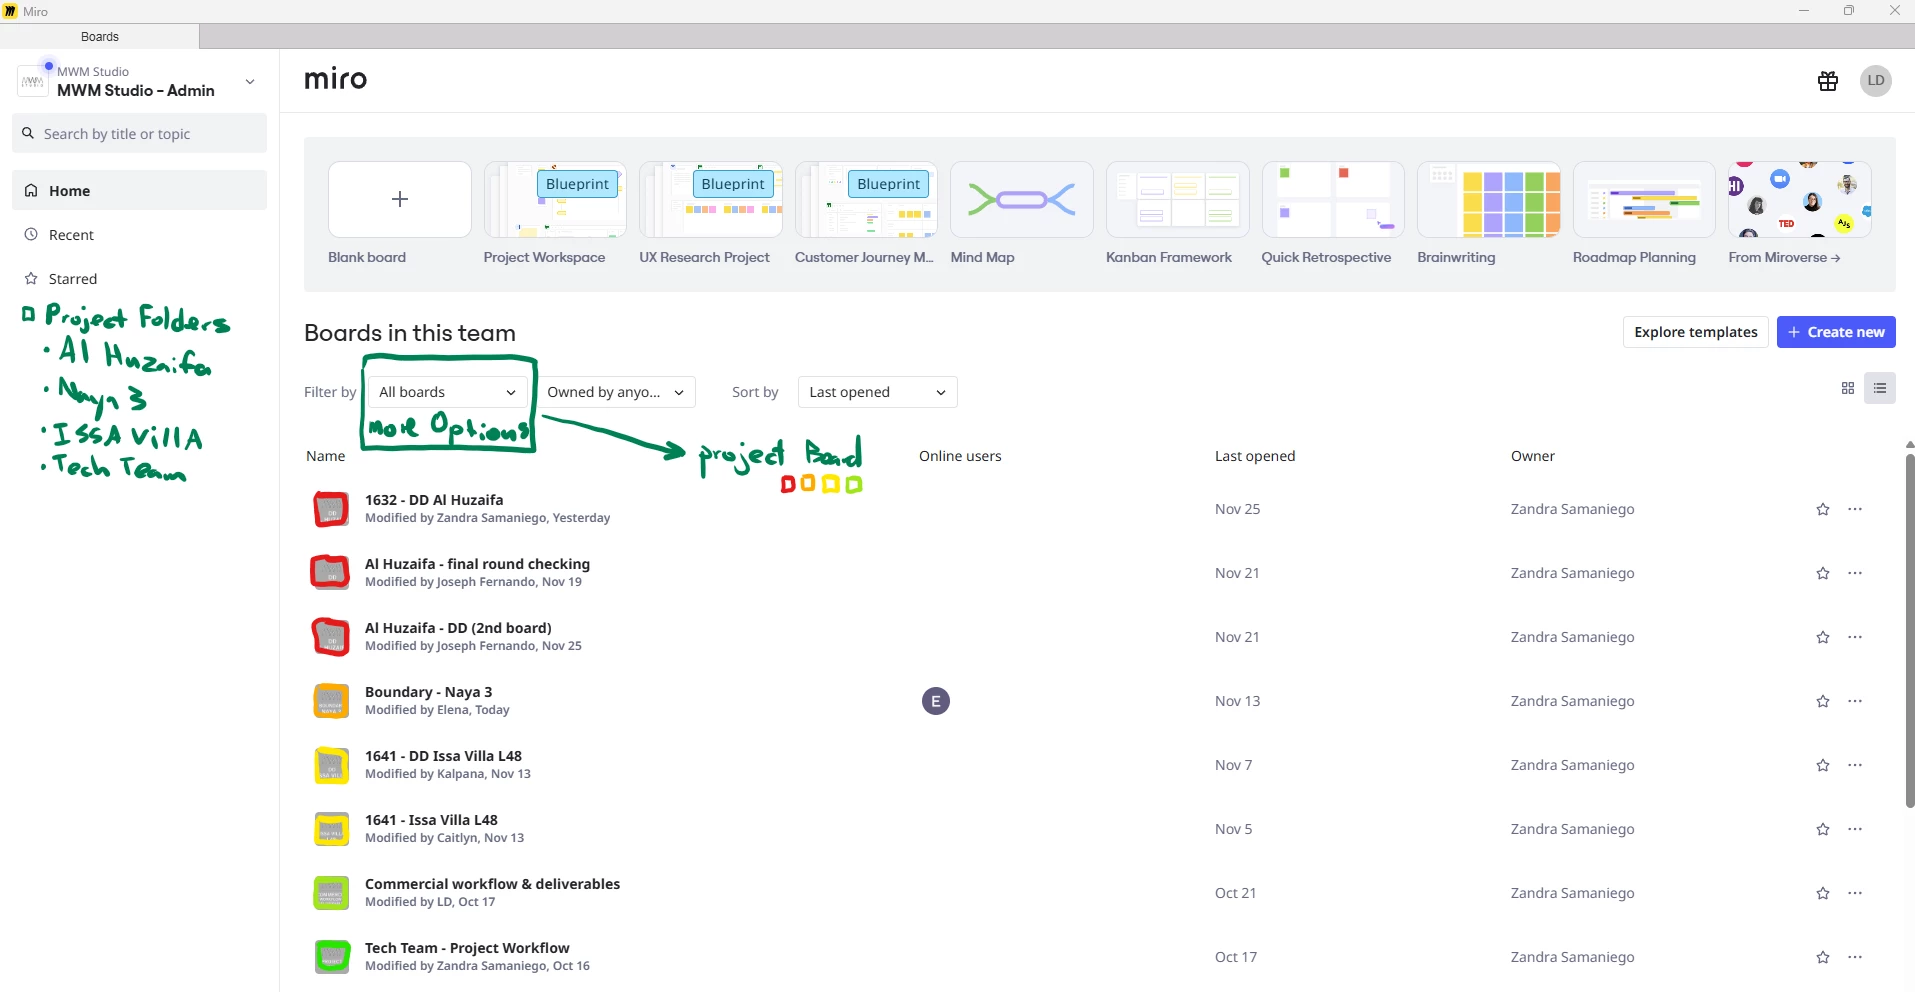The height and width of the screenshot is (992, 1915).
Task: Choose Quick Retrospective template
Action: 1333,199
